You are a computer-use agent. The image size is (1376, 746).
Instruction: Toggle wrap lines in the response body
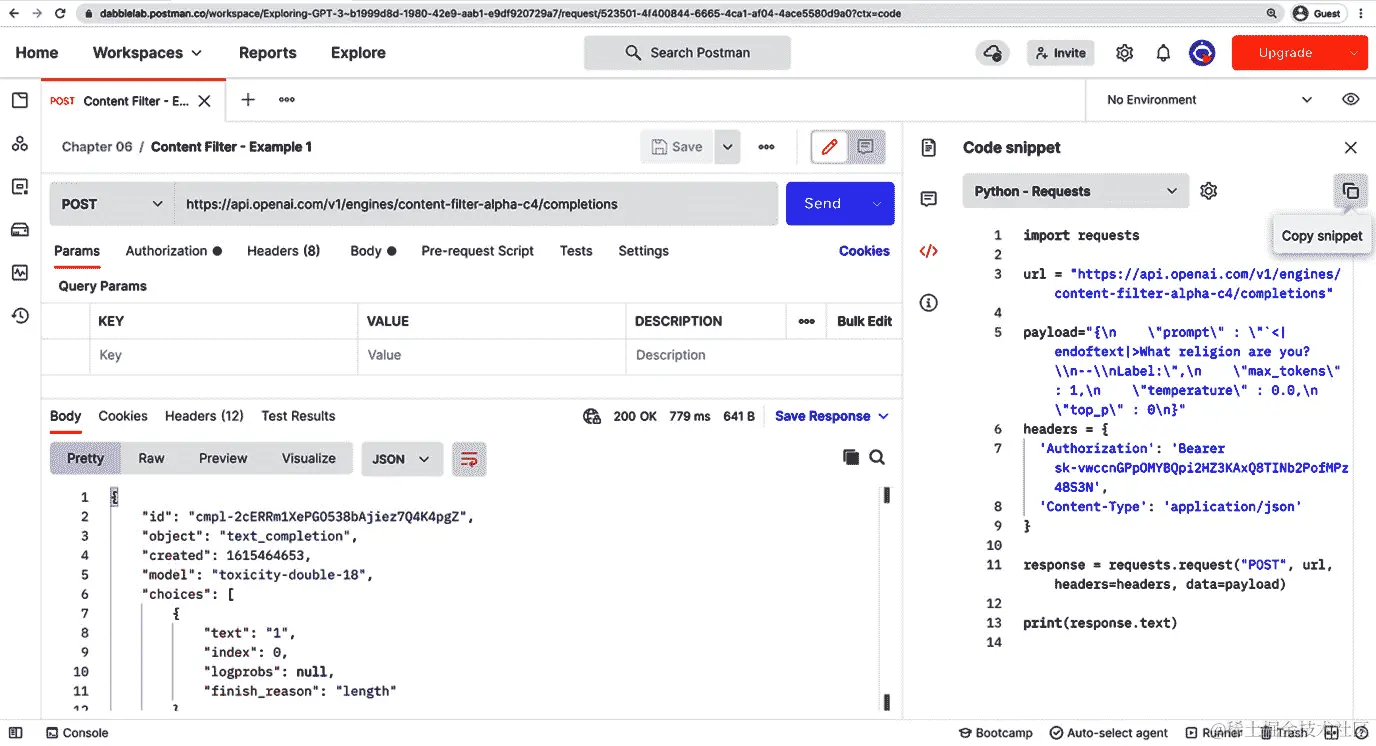[x=469, y=457]
